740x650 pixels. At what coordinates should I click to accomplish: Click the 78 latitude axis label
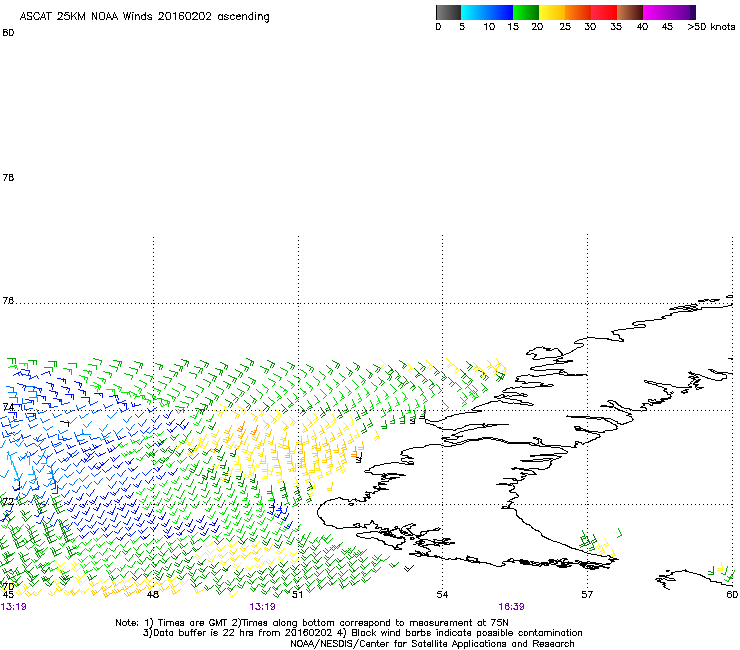pos(8,177)
